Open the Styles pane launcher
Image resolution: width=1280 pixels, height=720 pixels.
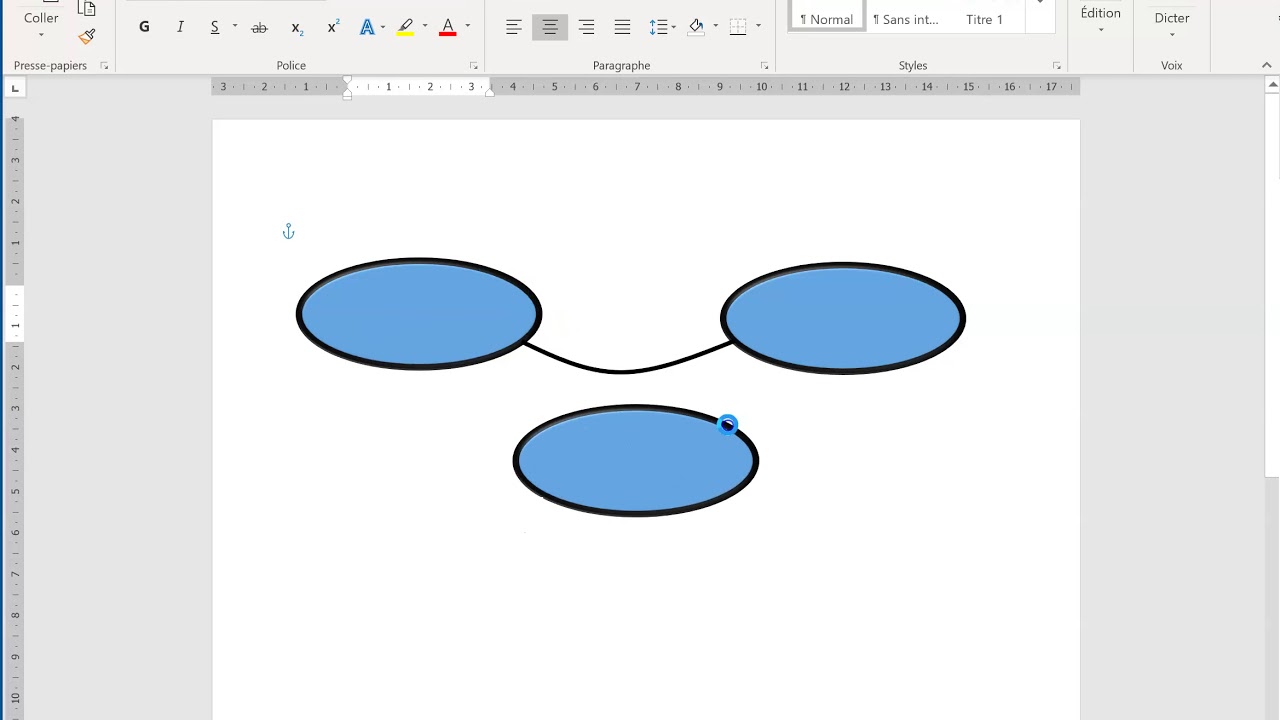pos(1056,66)
